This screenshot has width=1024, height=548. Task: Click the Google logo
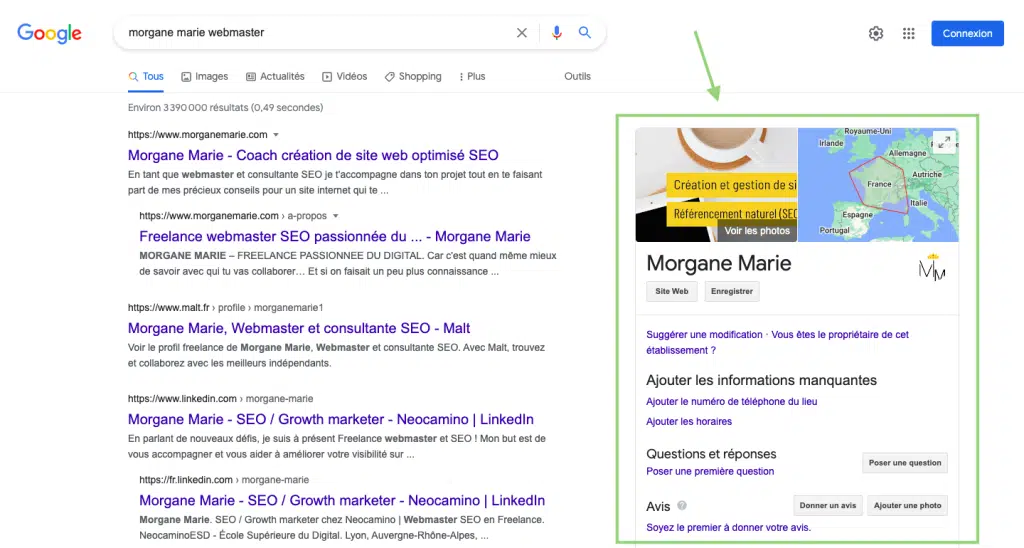tap(50, 33)
